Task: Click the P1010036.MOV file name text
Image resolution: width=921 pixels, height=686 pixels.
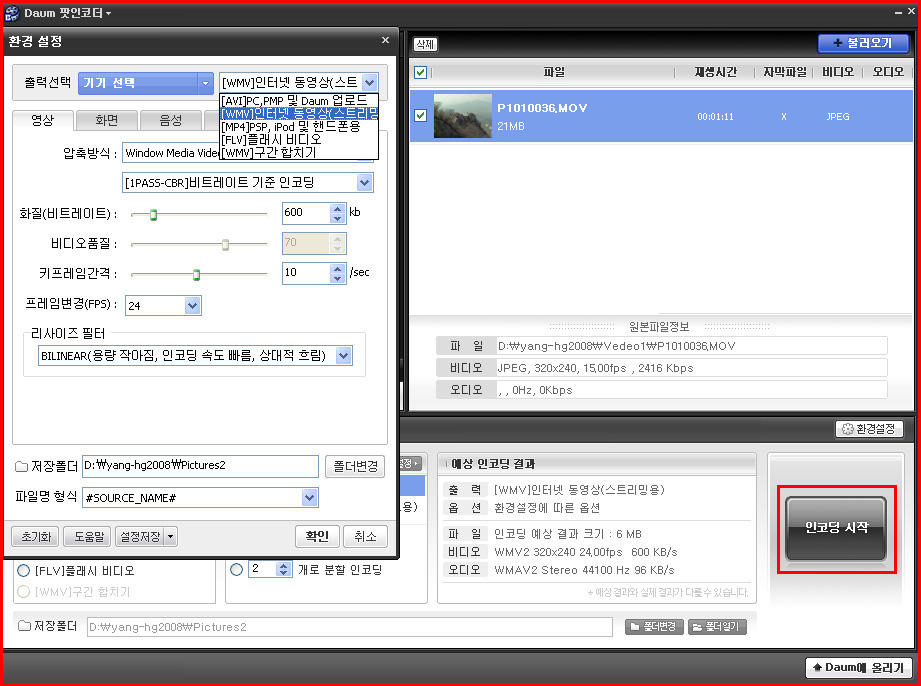Action: point(542,108)
